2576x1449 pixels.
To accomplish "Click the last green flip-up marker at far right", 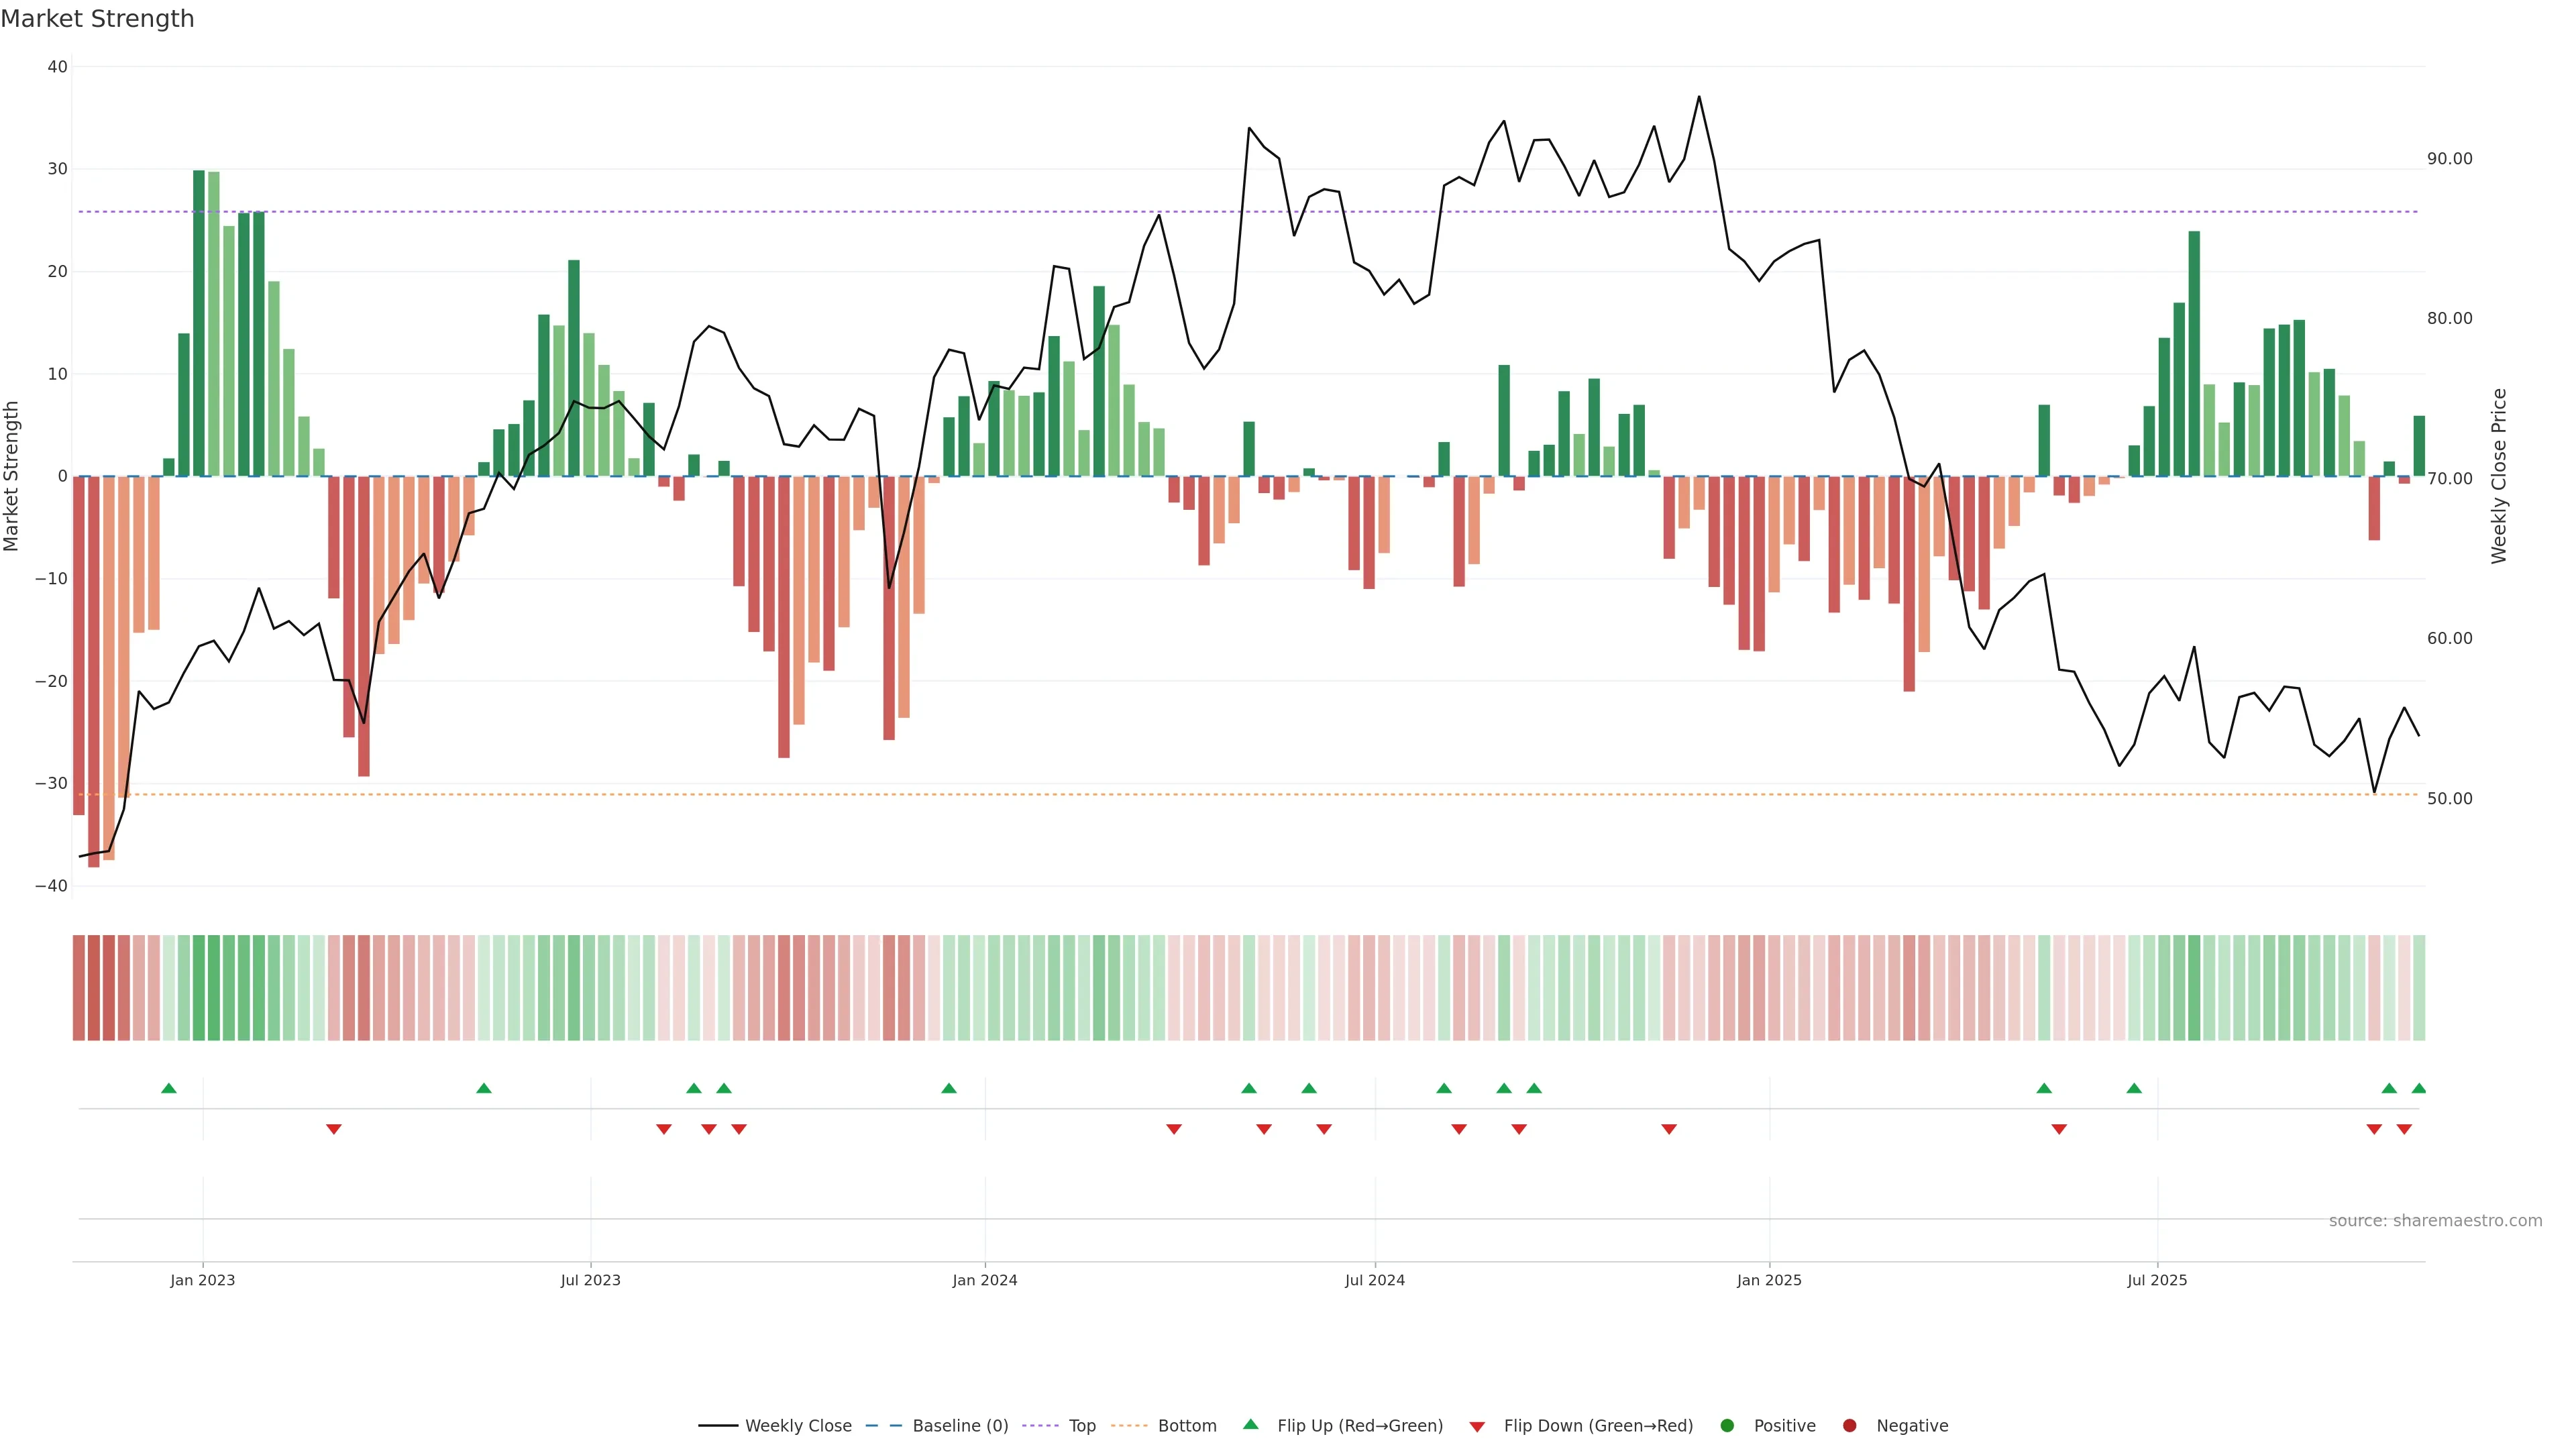I will coord(2419,1088).
